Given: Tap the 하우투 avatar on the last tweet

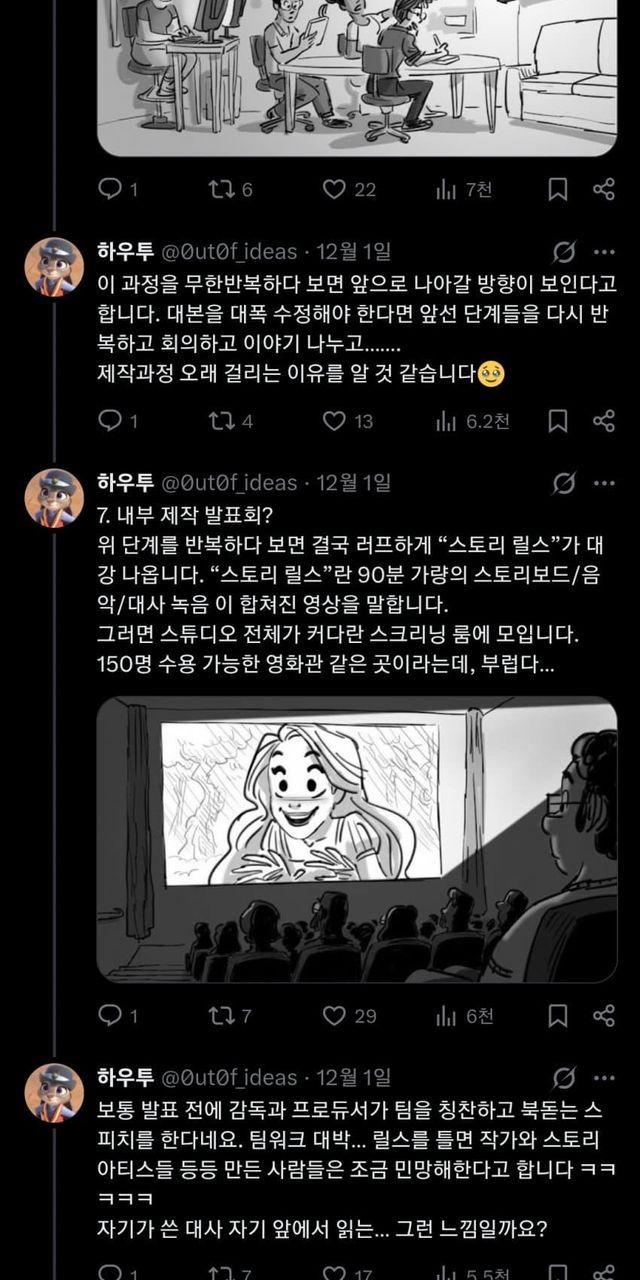Looking at the screenshot, I should [x=54, y=1093].
